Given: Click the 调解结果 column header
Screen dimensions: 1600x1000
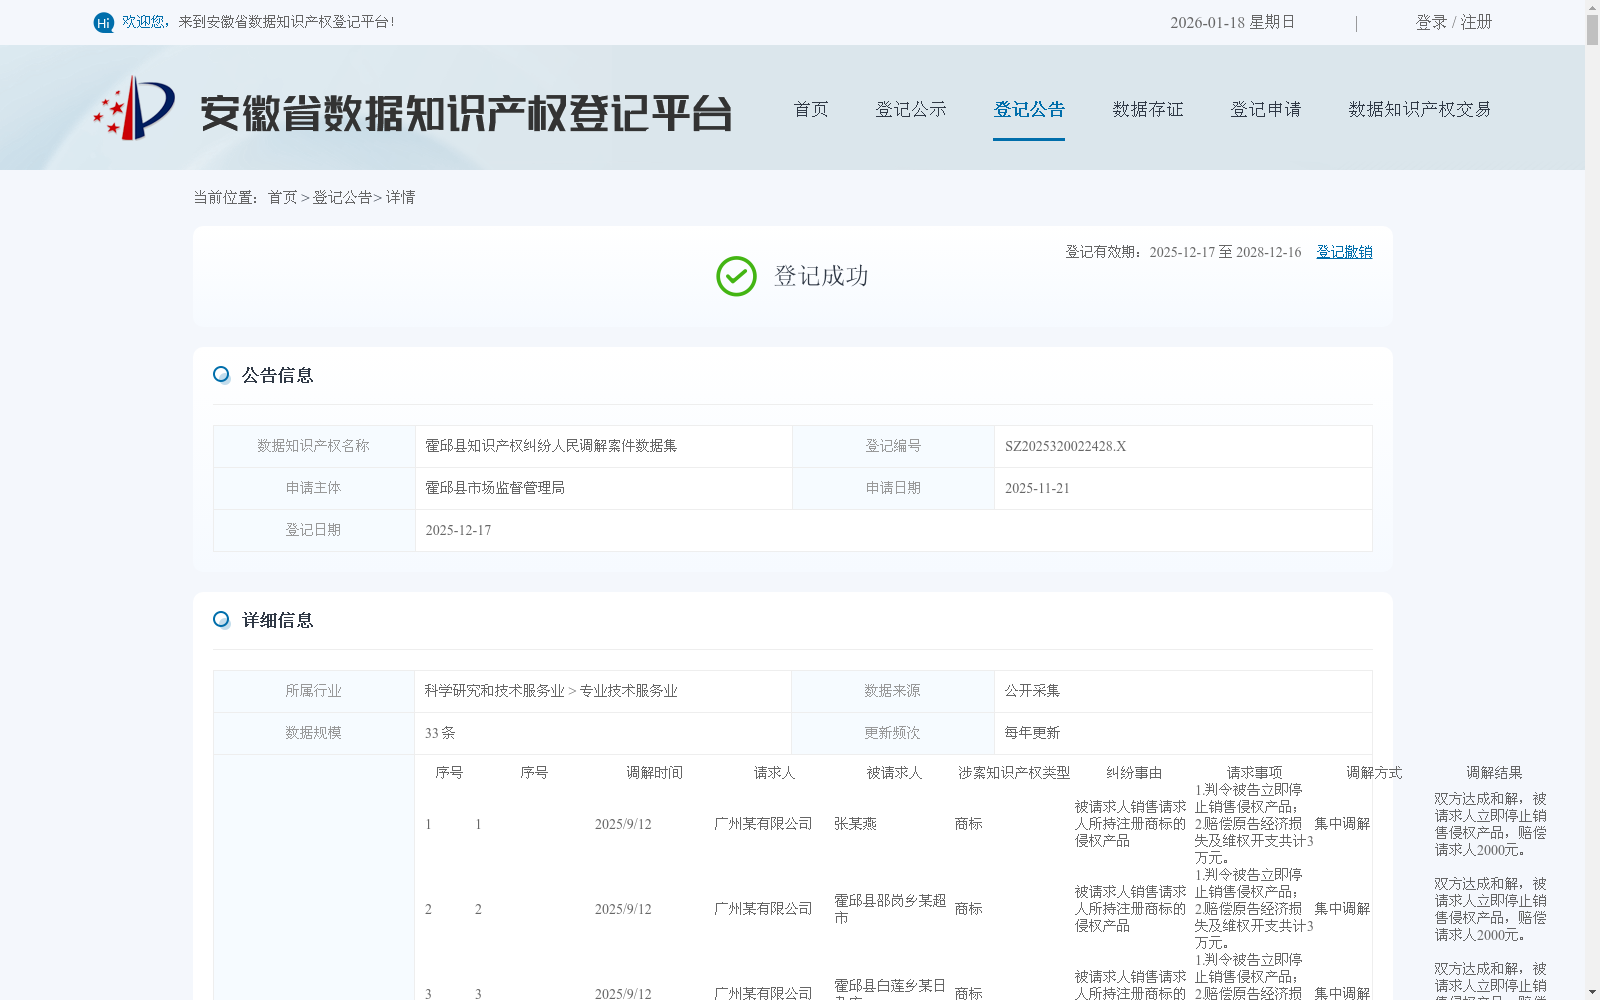Looking at the screenshot, I should tap(1494, 773).
